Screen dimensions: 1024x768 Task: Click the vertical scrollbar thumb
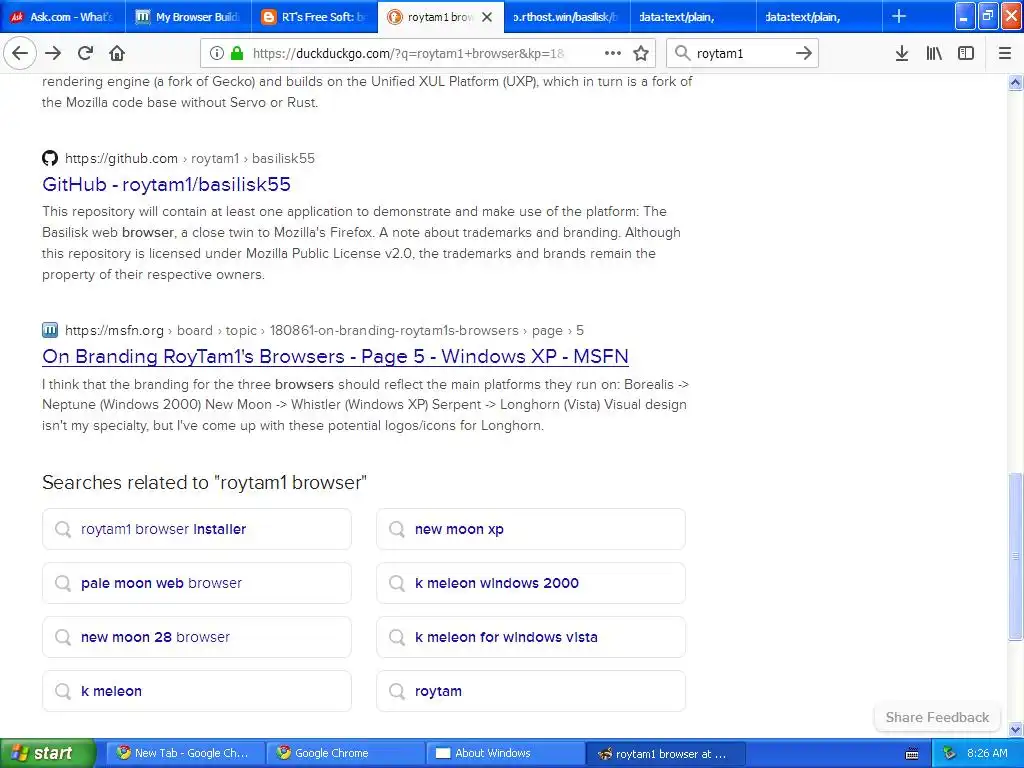[1015, 556]
